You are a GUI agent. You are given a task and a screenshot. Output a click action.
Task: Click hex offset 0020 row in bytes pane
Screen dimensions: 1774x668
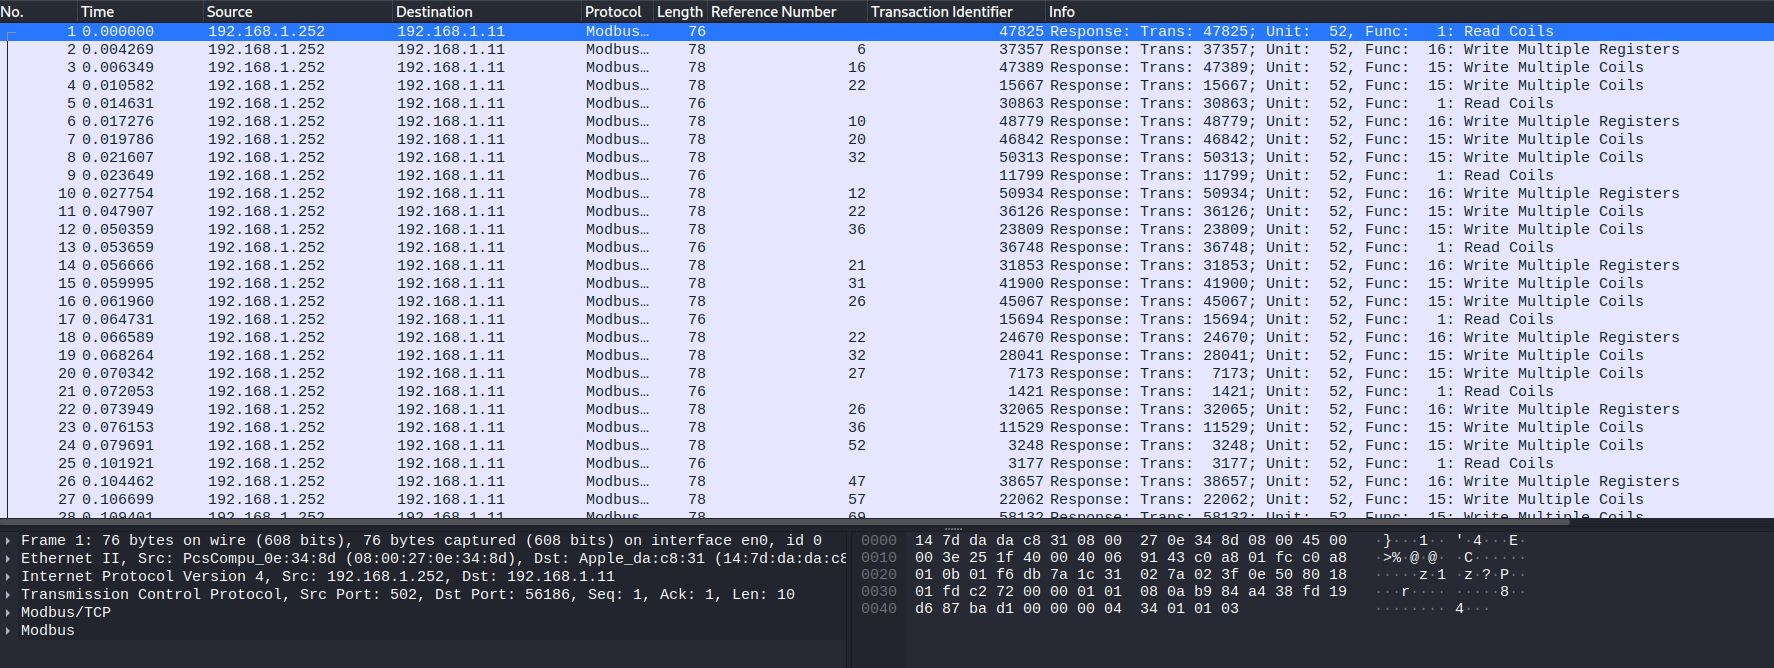(1100, 575)
